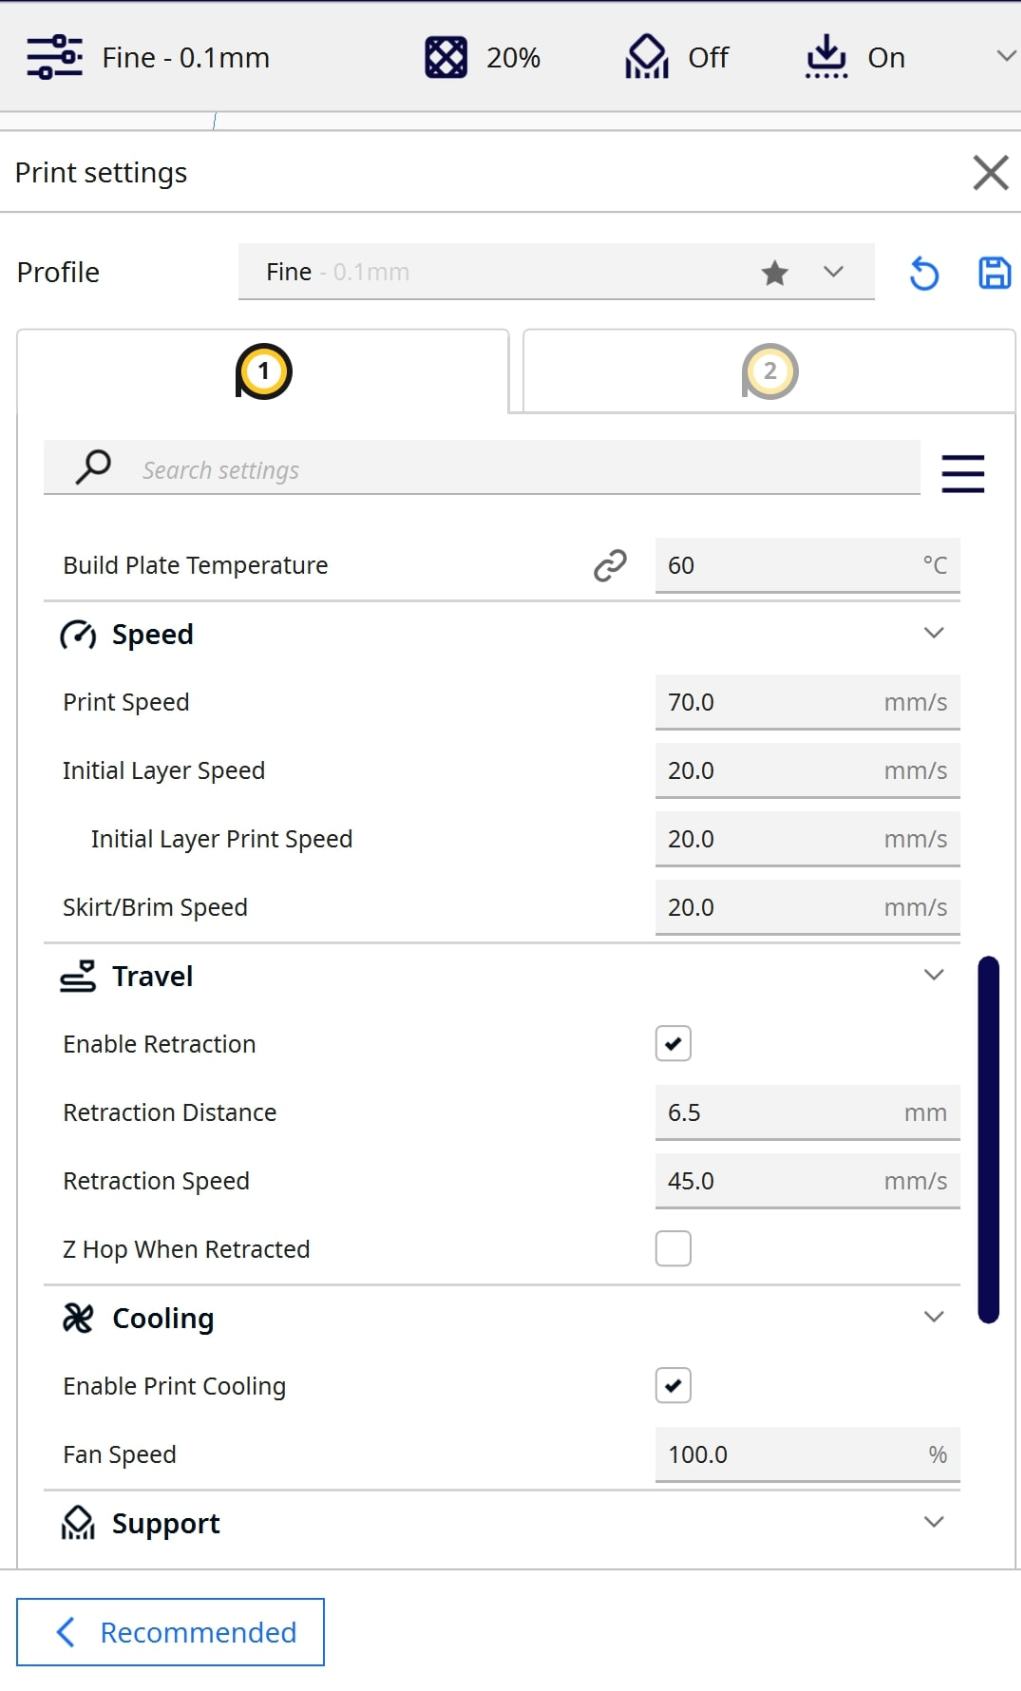Click the settings list vertical scrollbar
1021x1691 pixels.
(x=989, y=1140)
